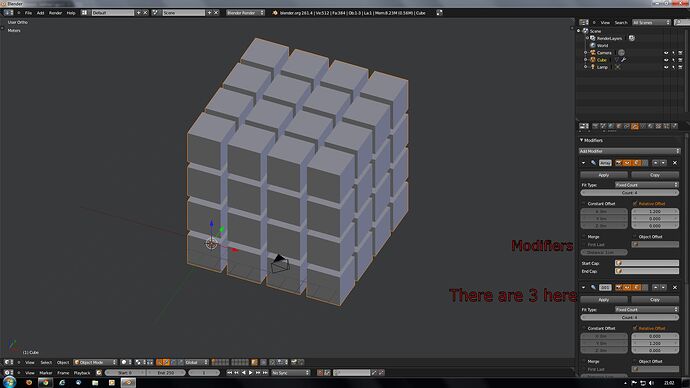Collapse the first Array modifier
690x388 pixels.
[x=584, y=163]
